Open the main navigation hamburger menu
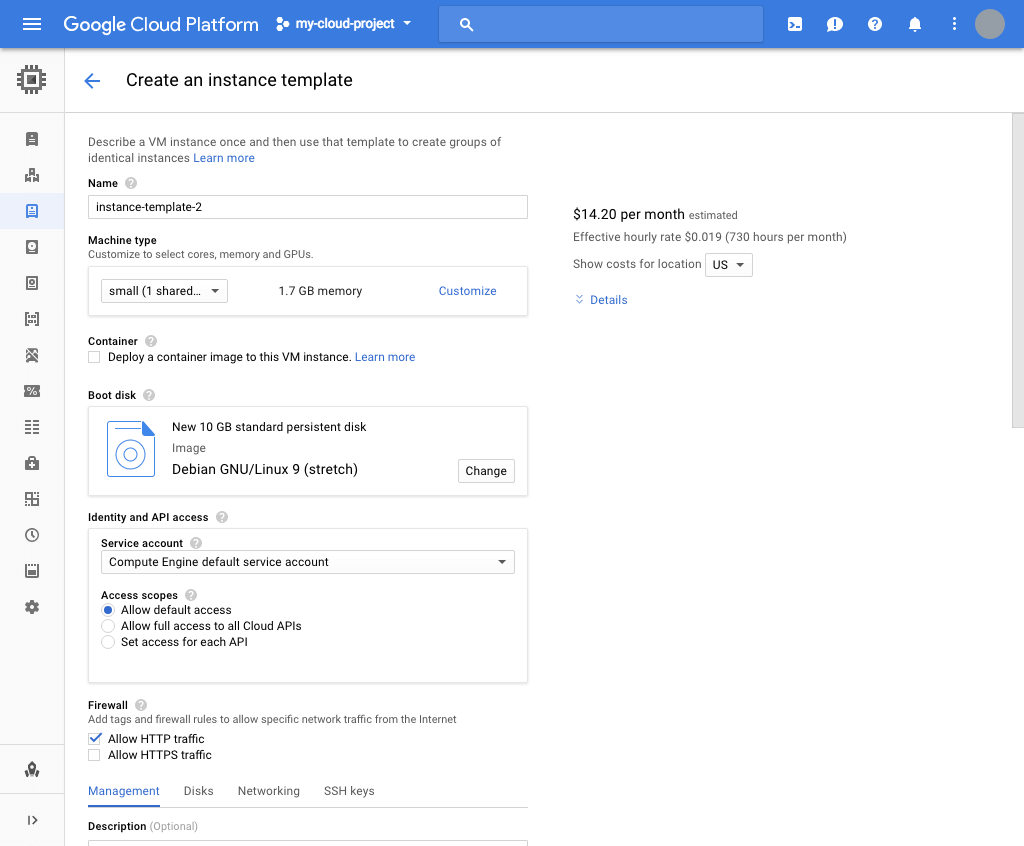Image resolution: width=1024 pixels, height=846 pixels. pyautogui.click(x=31, y=24)
